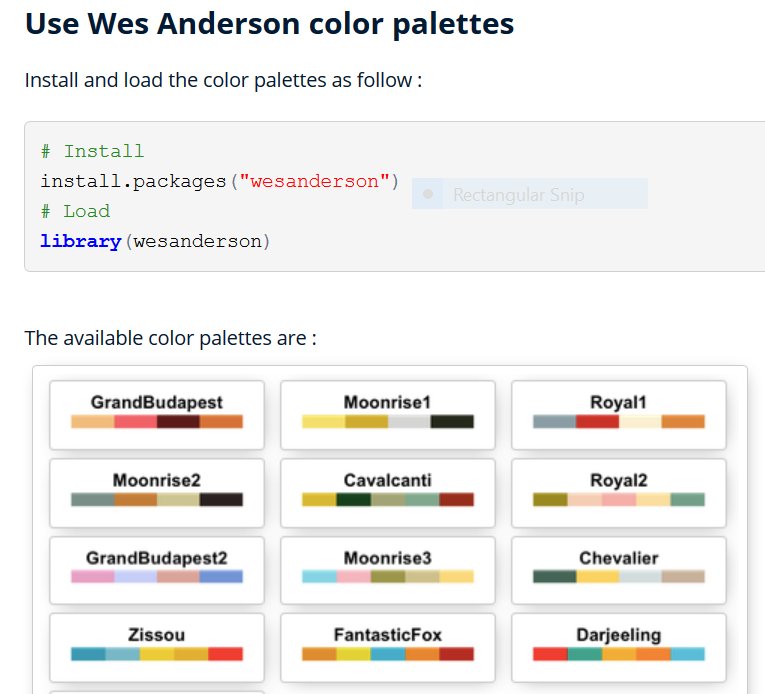Click the library(wesanderson) code line
This screenshot has width=765, height=694.
click(155, 241)
